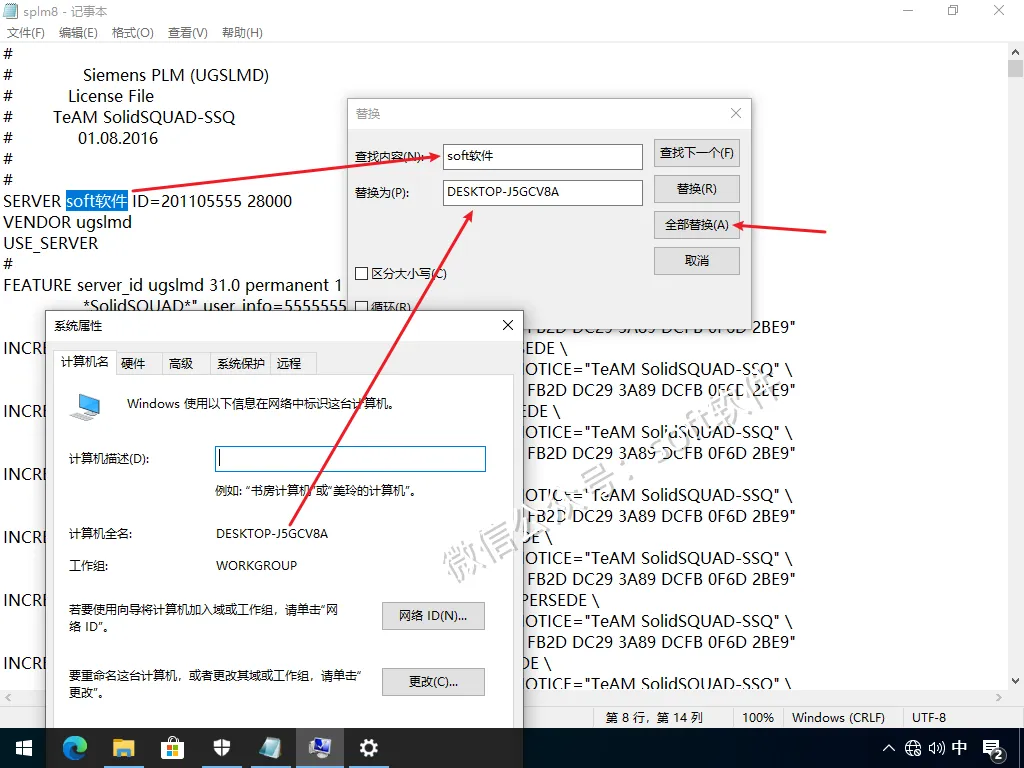Open the Format menu in Notepad
The image size is (1024, 768).
click(x=133, y=33)
